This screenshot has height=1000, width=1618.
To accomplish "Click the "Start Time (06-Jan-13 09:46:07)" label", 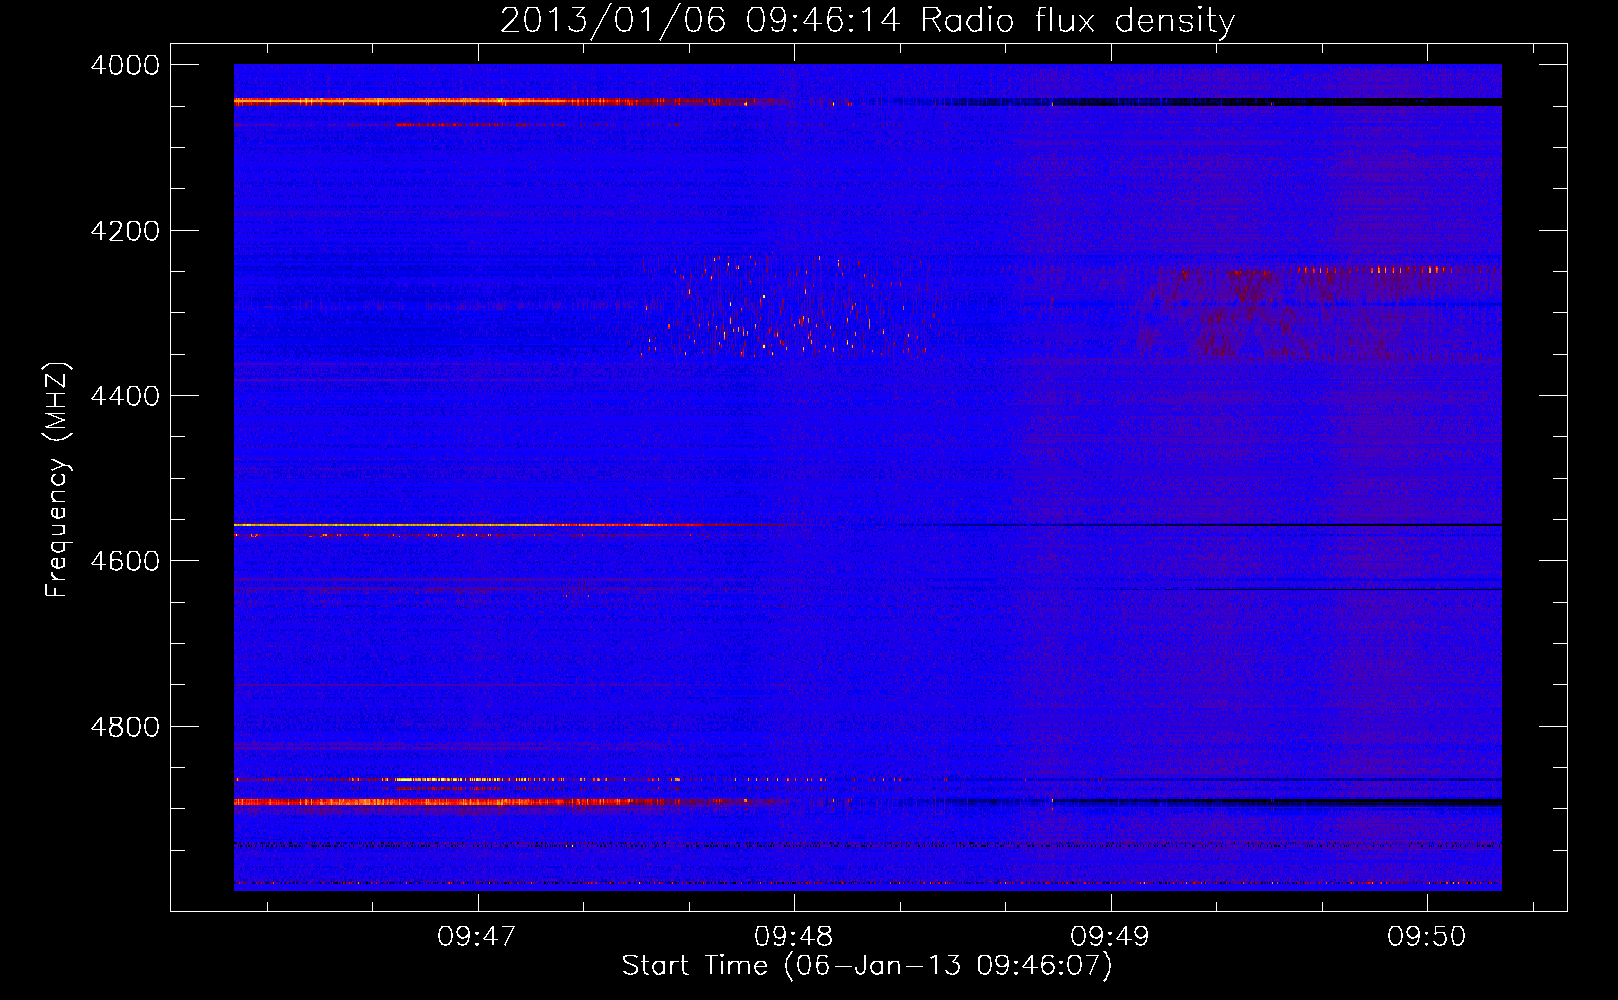I will click(867, 966).
